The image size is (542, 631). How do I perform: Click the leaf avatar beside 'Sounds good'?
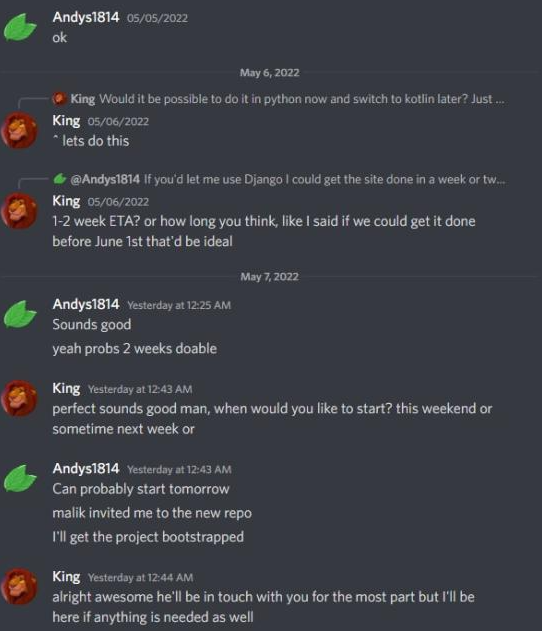pos(20,314)
